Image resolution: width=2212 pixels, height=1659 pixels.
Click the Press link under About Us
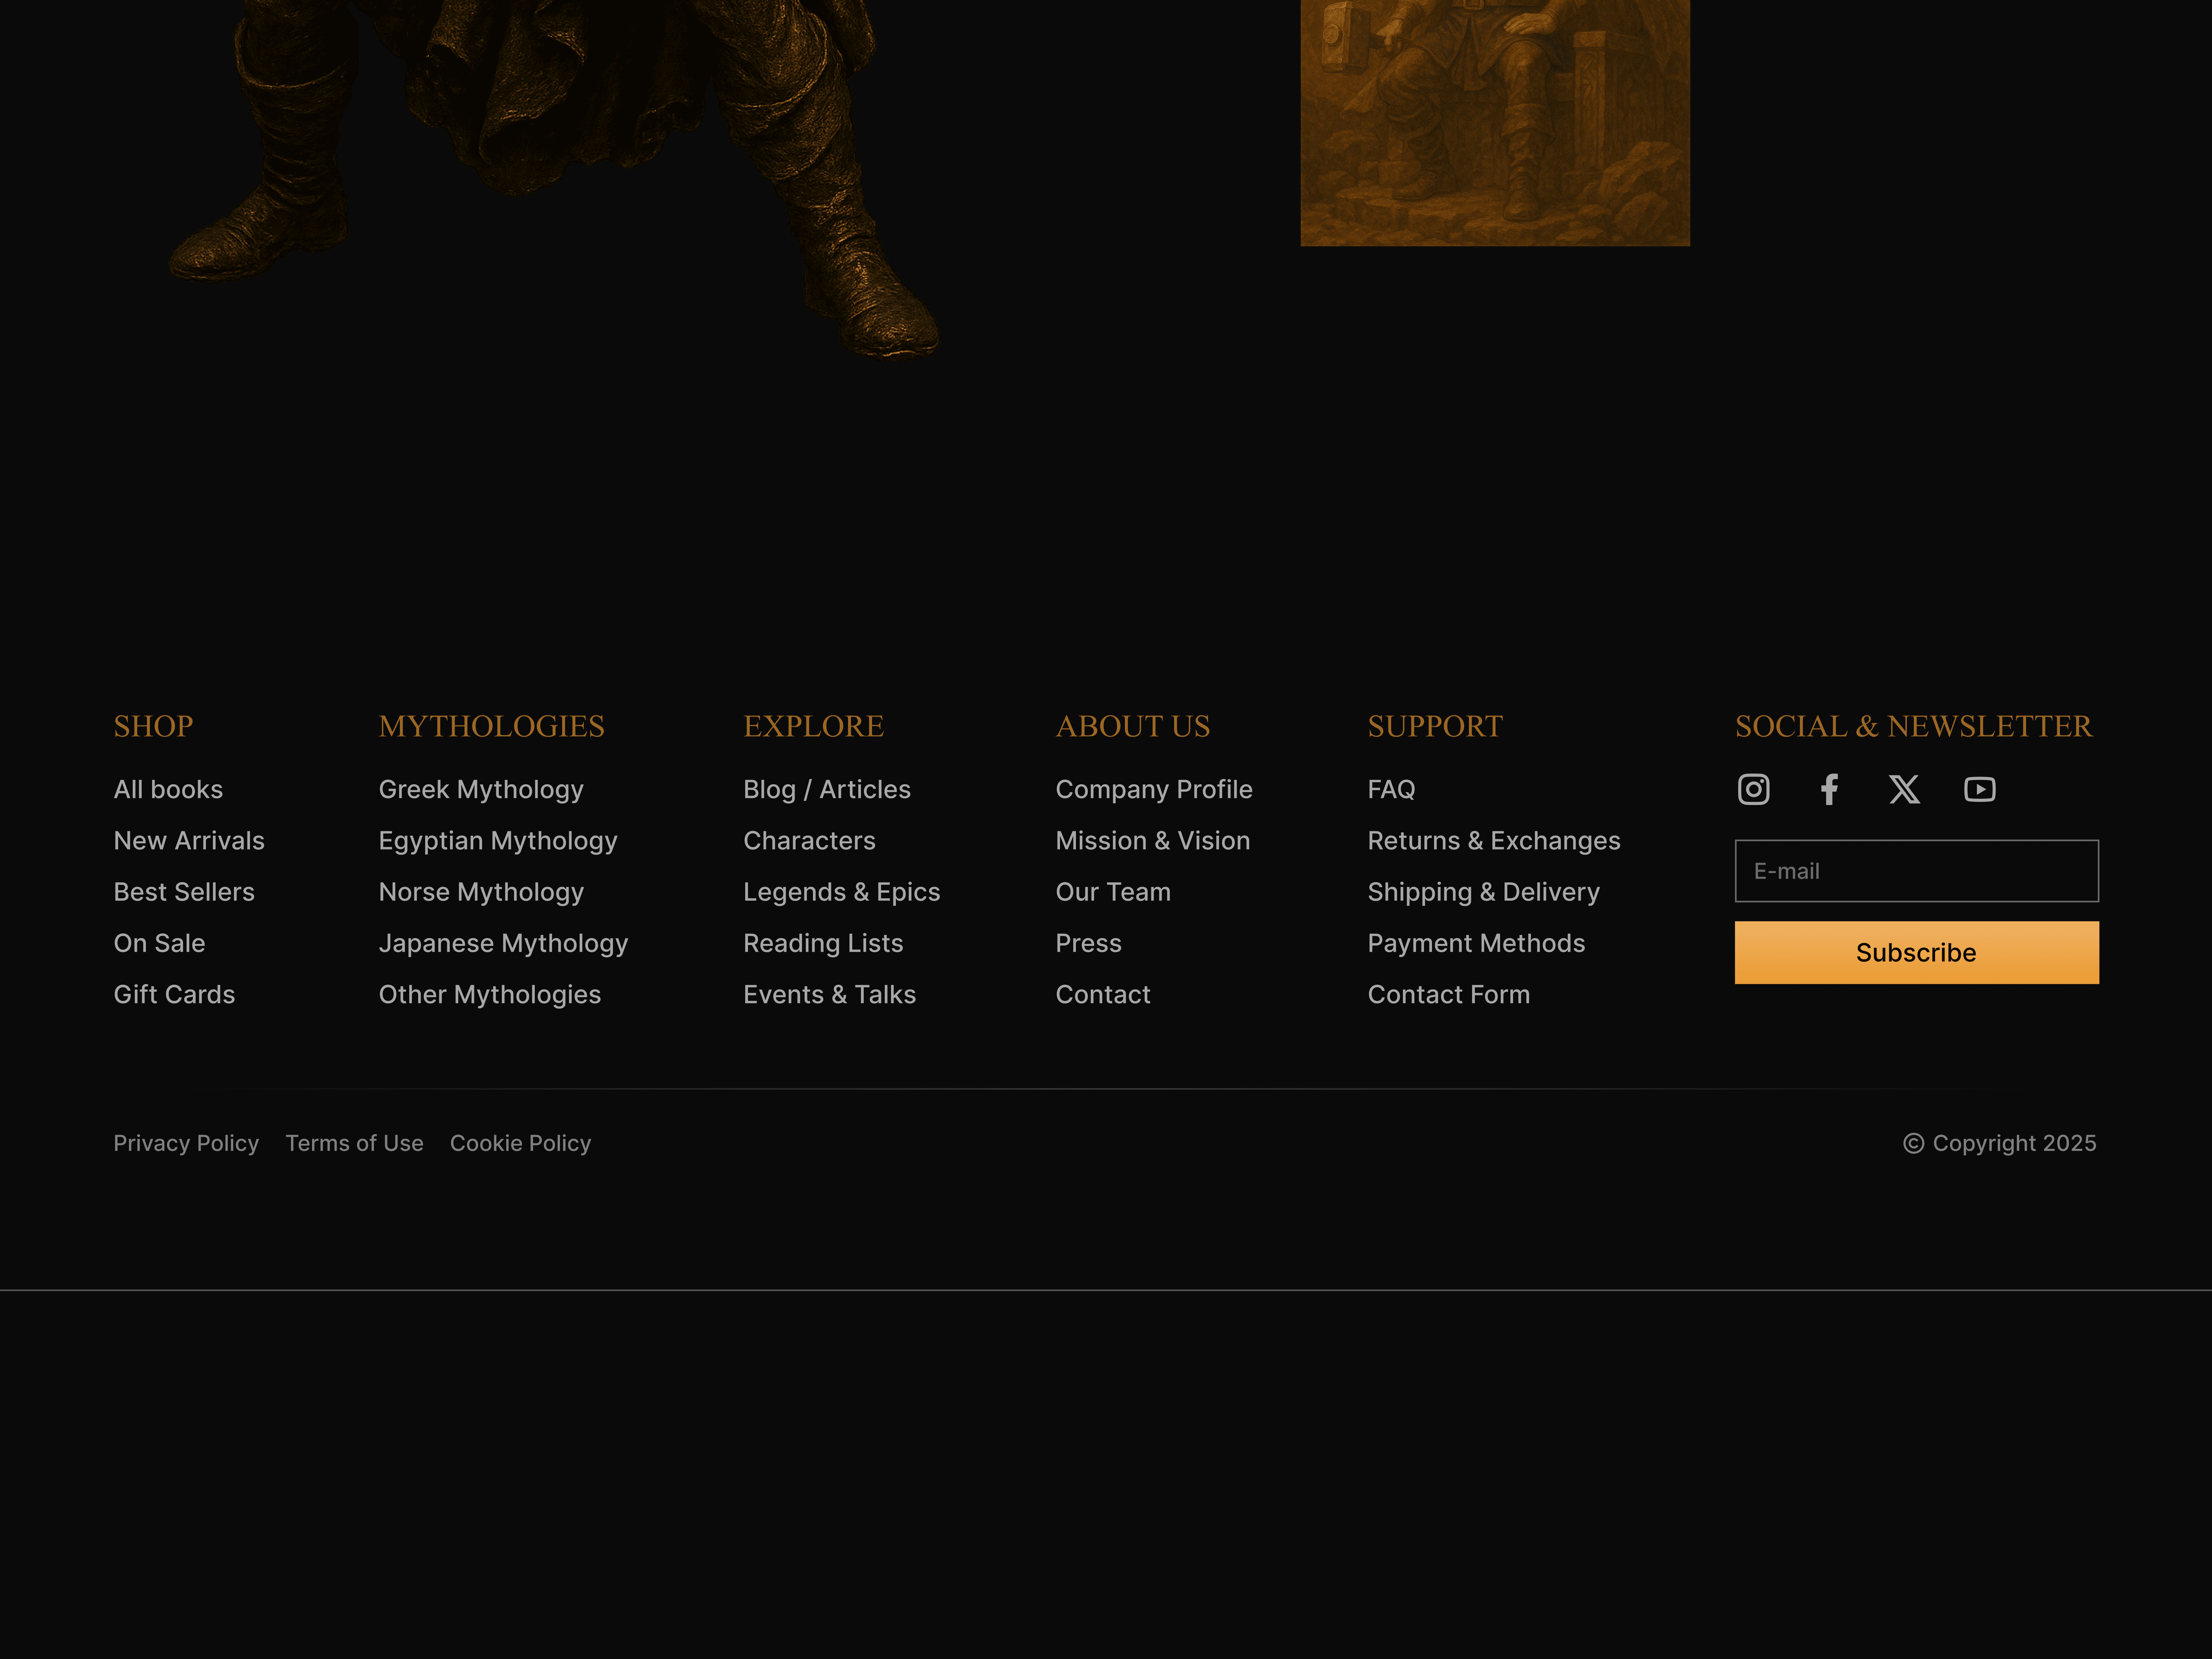[1088, 943]
